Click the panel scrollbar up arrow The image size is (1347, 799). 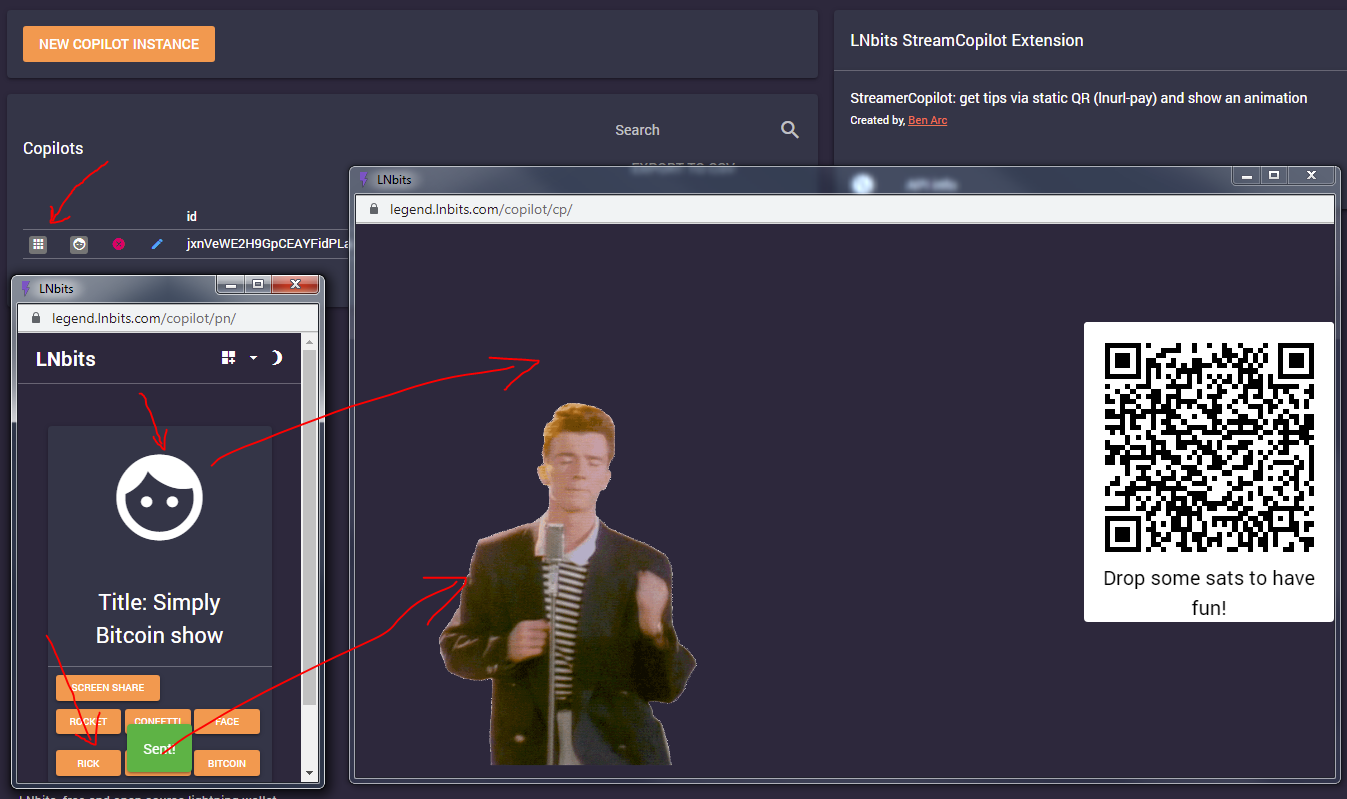309,342
